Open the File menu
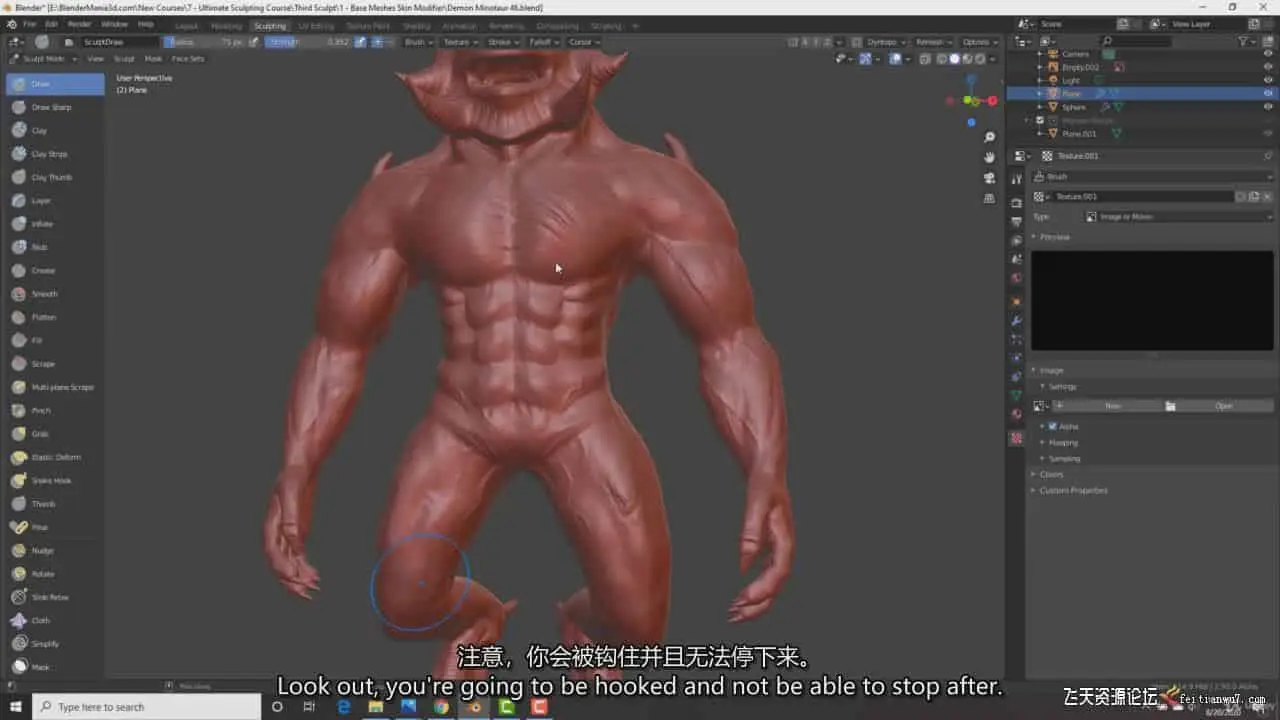The height and width of the screenshot is (720, 1280). [x=29, y=24]
